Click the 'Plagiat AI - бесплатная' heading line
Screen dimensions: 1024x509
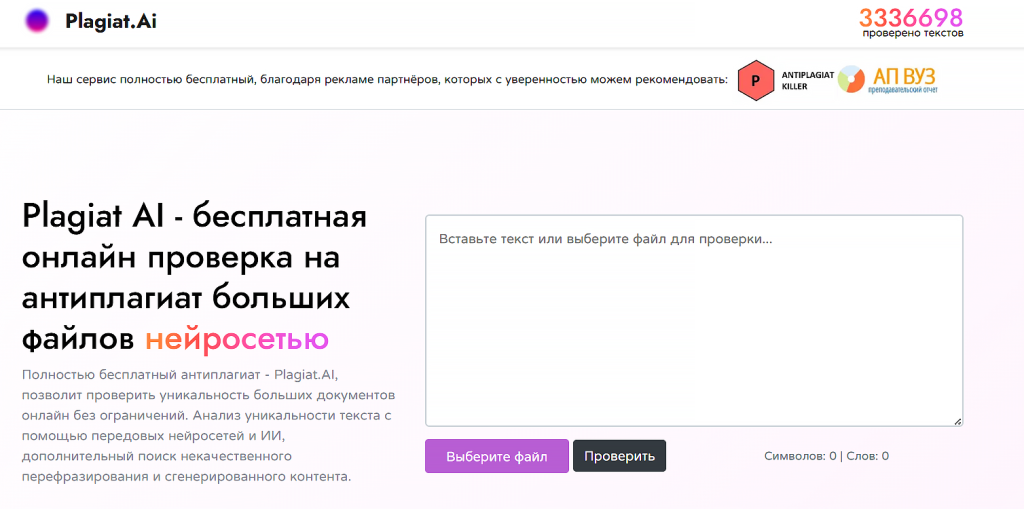tap(195, 218)
